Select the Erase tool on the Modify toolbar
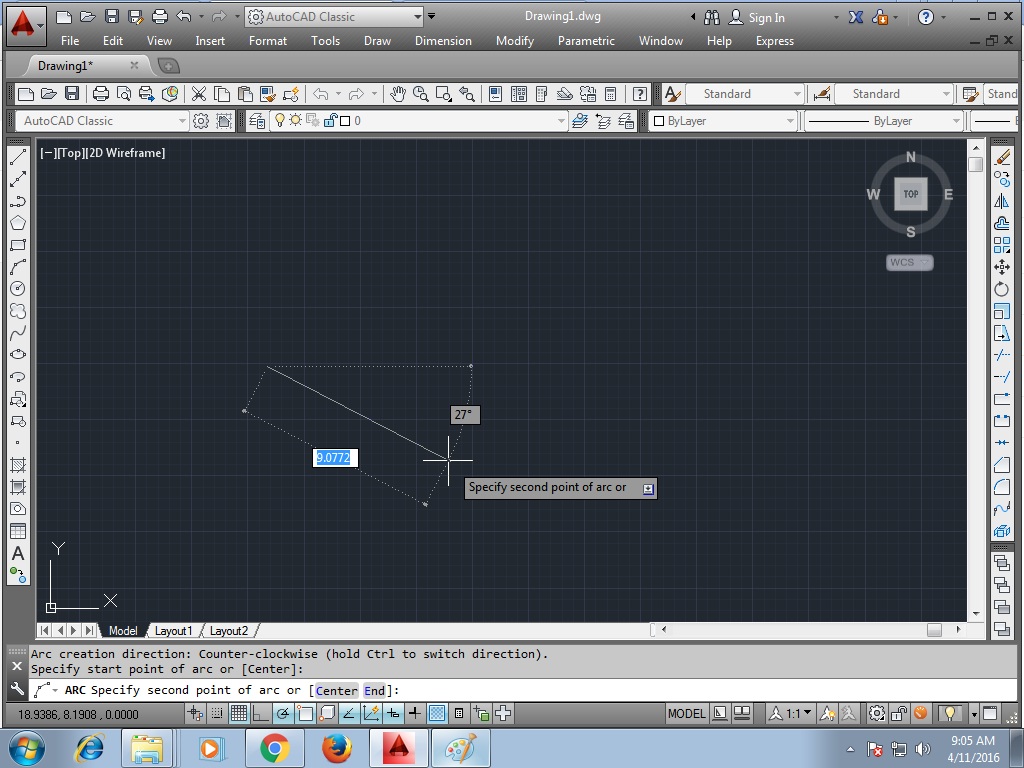The image size is (1024, 768). (x=1002, y=155)
